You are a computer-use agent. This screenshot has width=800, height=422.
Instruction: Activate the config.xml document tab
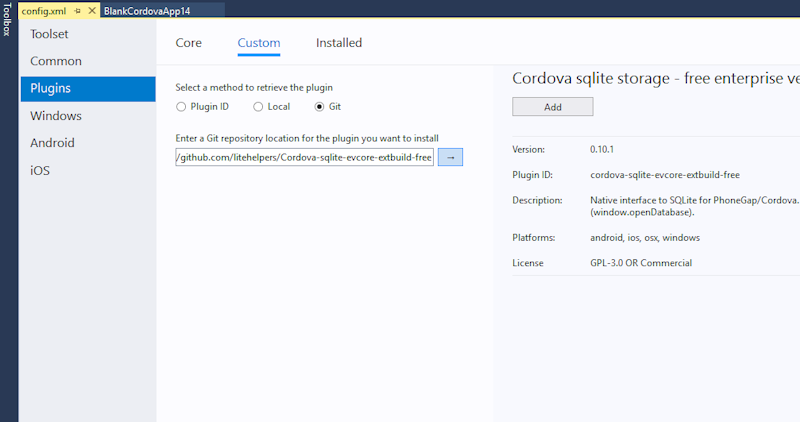[x=43, y=9]
